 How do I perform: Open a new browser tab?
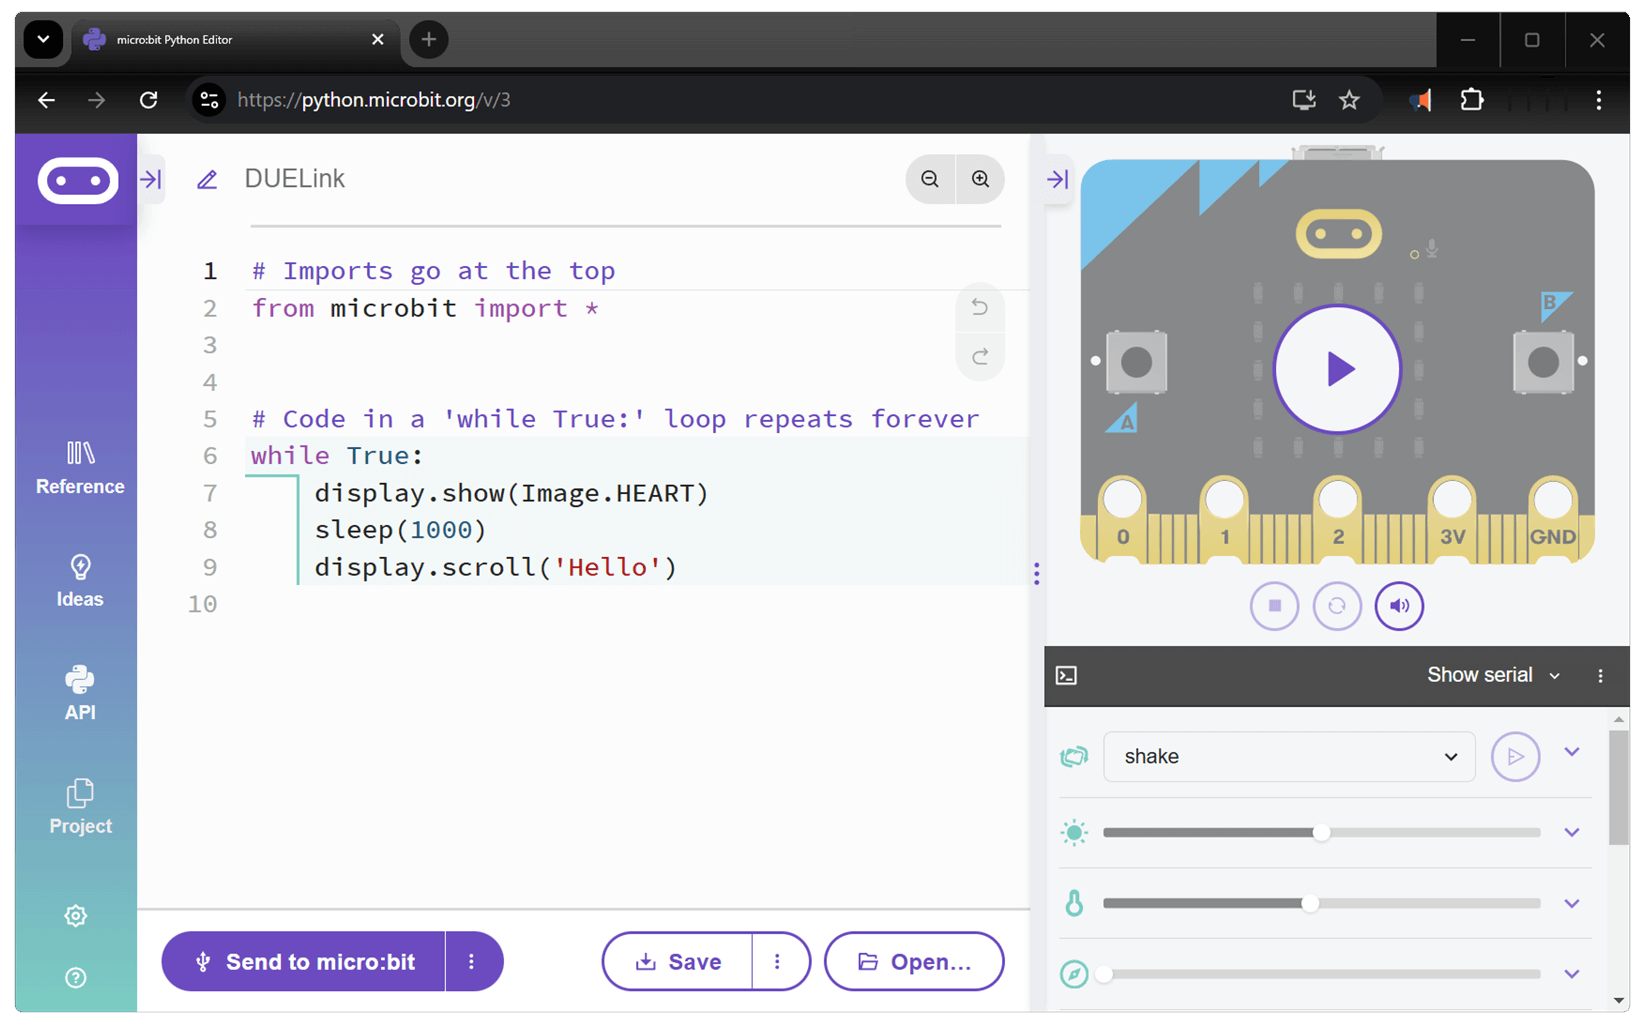pyautogui.click(x=429, y=40)
